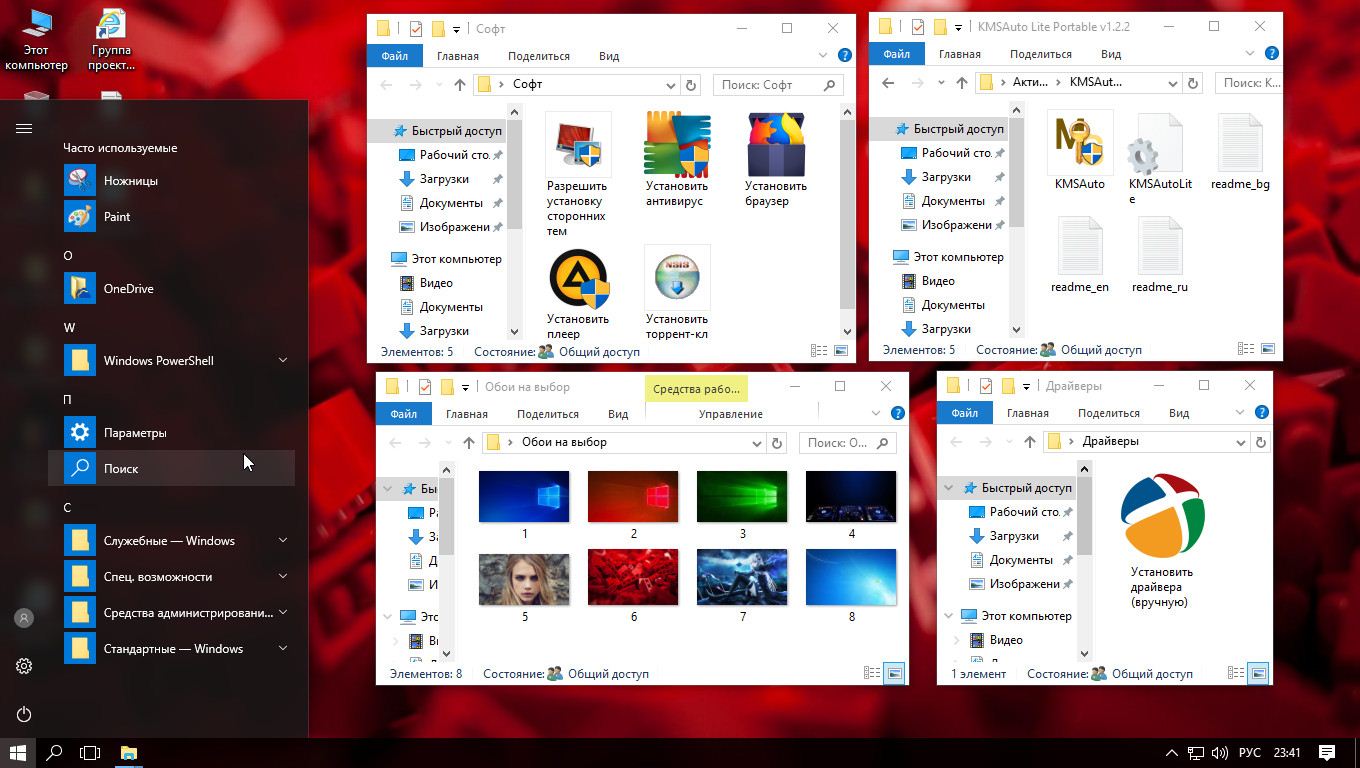Open Загрузки in Софт quick access
Viewport: 1360px width, 768px height.
444,179
